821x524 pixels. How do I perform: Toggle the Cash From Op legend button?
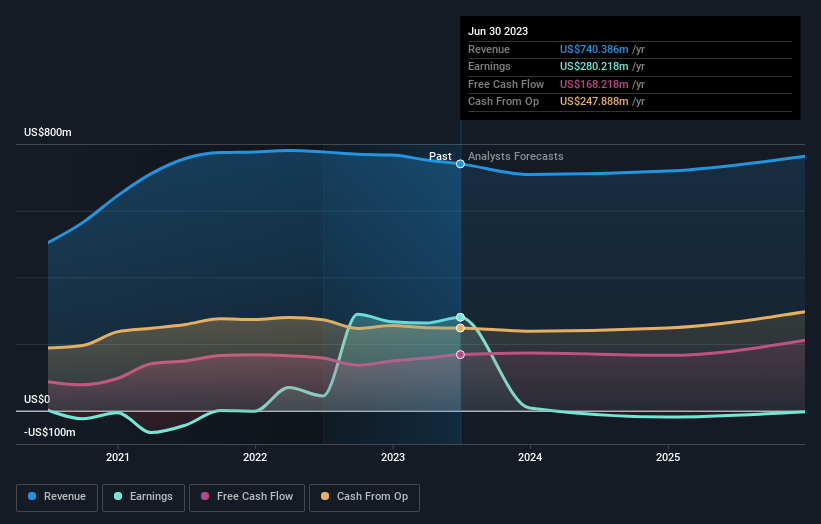(364, 497)
